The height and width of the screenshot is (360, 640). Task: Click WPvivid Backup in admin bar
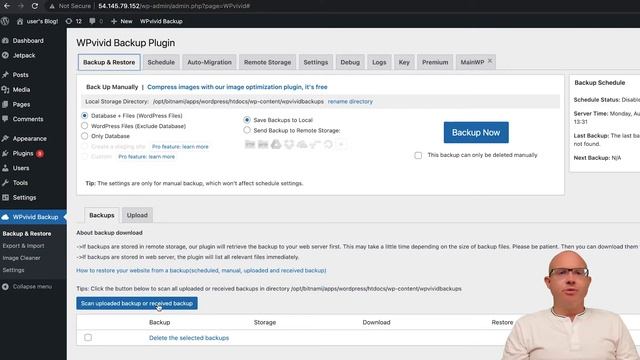click(x=161, y=21)
